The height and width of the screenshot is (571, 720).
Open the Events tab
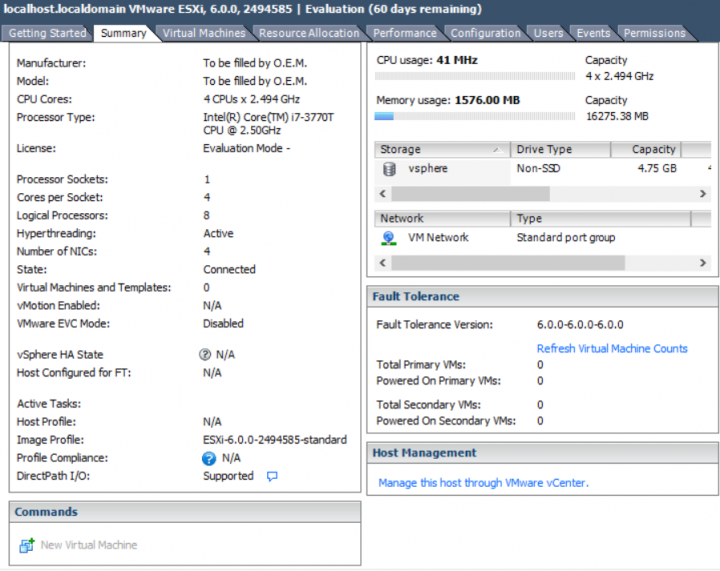point(593,33)
